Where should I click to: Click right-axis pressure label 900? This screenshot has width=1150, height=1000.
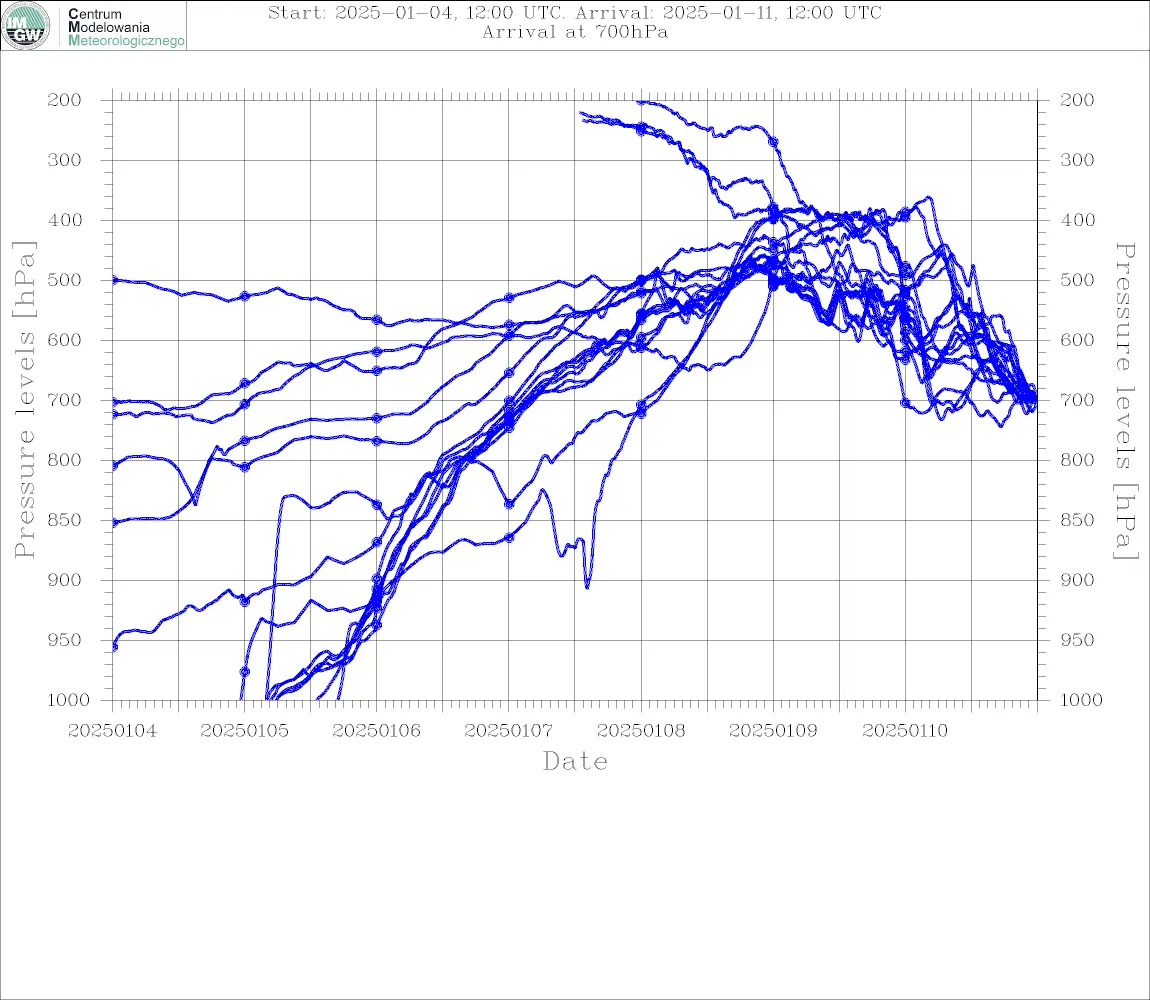coord(1077,580)
